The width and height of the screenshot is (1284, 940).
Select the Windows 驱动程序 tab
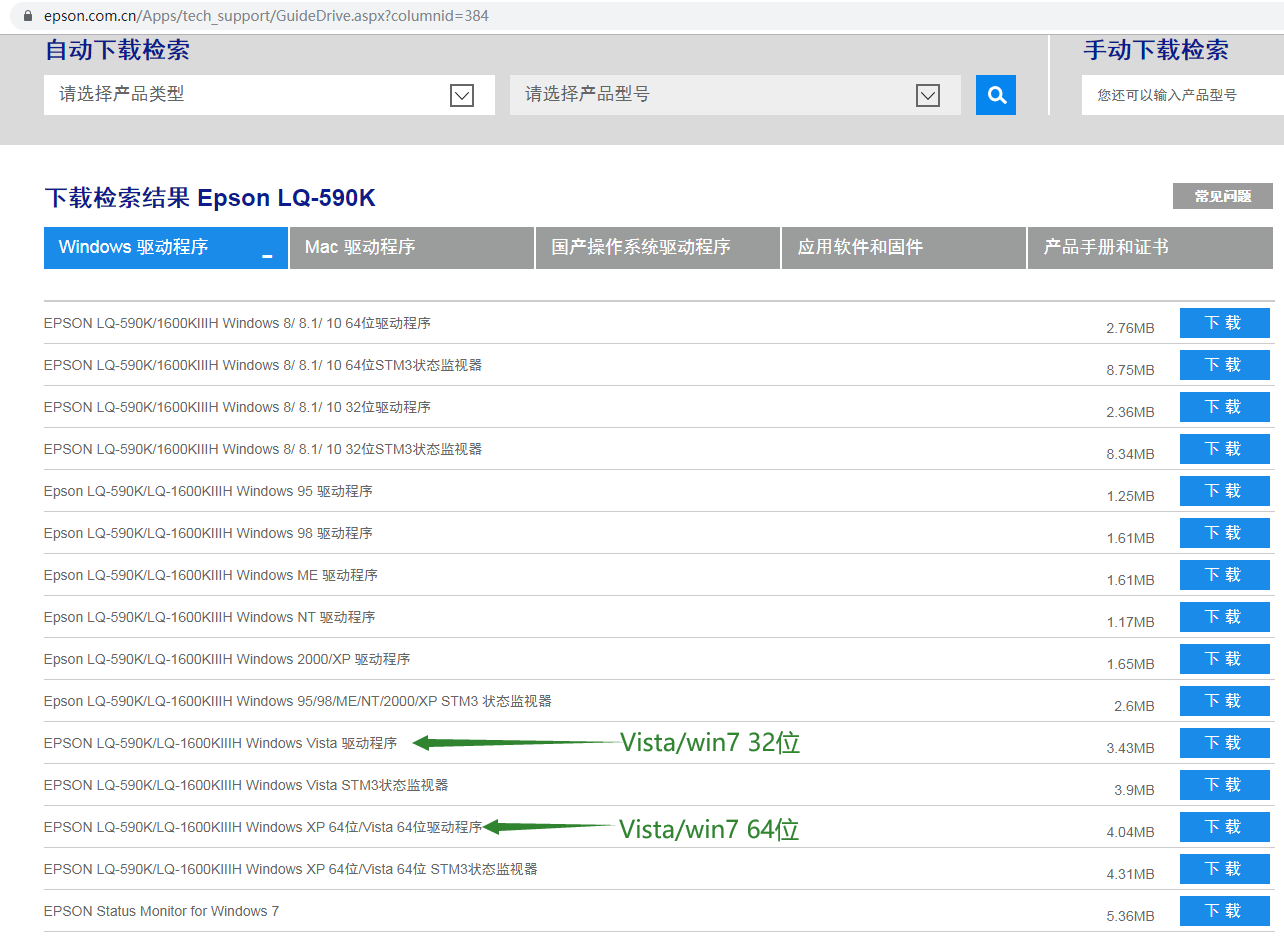tap(165, 248)
